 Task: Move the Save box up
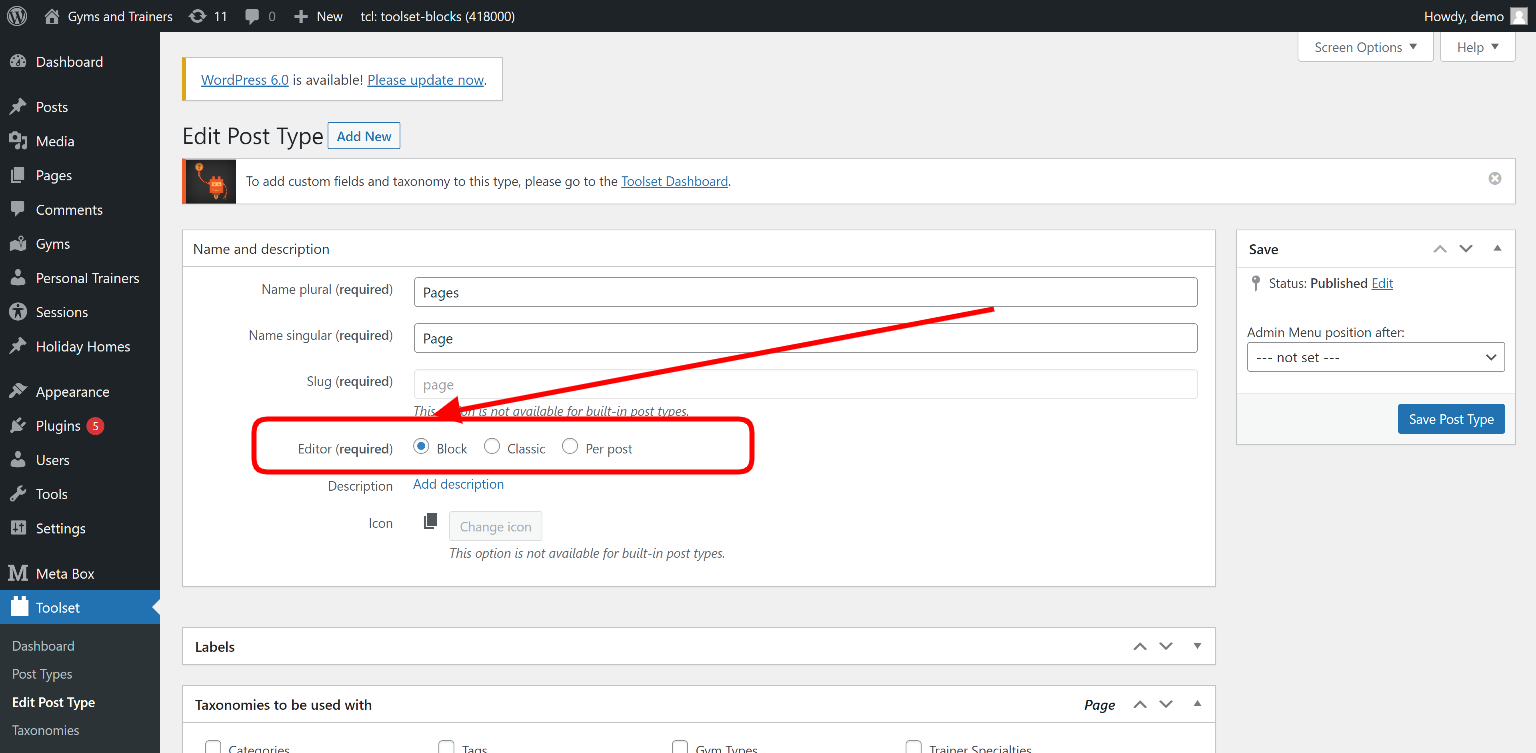pyautogui.click(x=1440, y=249)
